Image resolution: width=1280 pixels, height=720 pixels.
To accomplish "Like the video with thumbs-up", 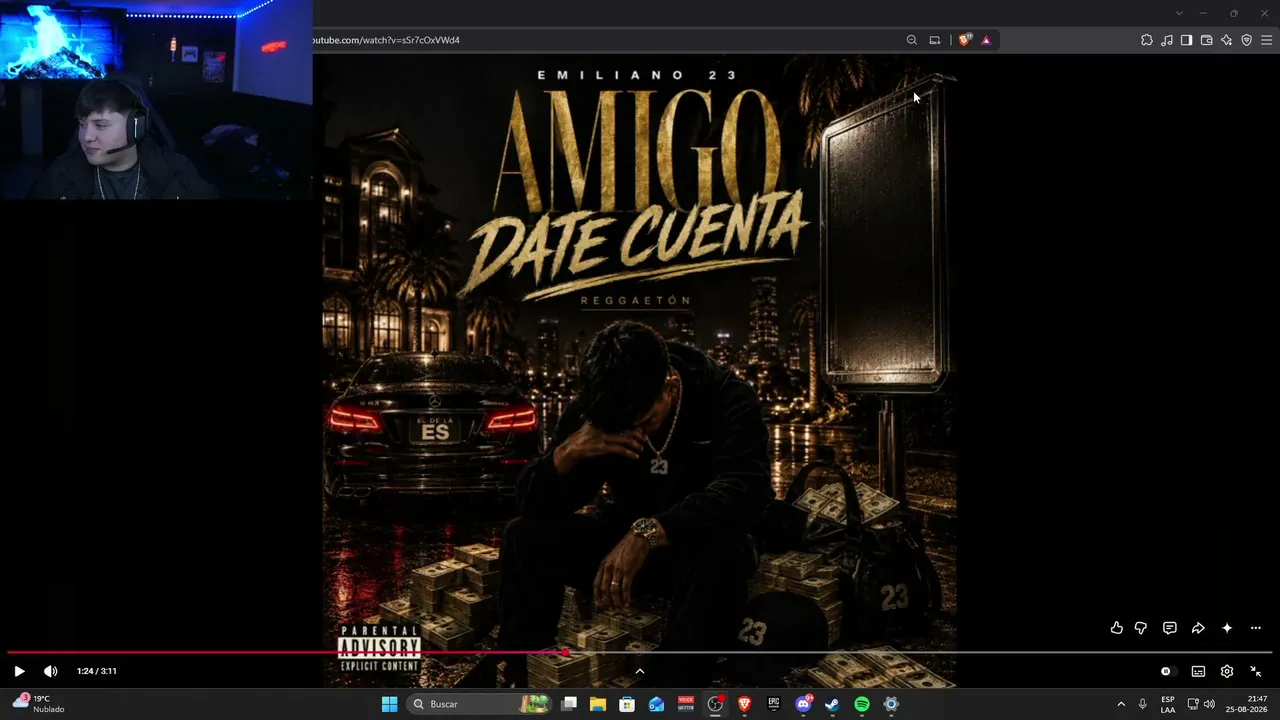I will [1117, 628].
